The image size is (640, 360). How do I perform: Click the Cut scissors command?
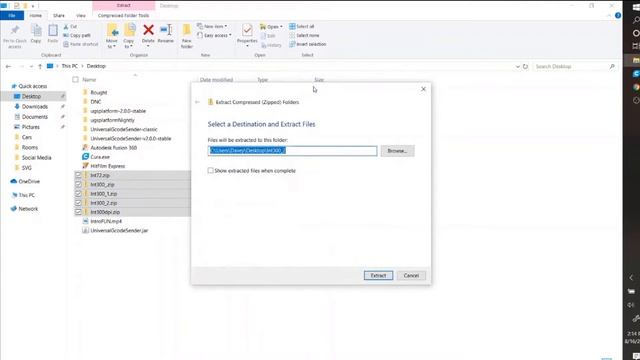click(70, 27)
